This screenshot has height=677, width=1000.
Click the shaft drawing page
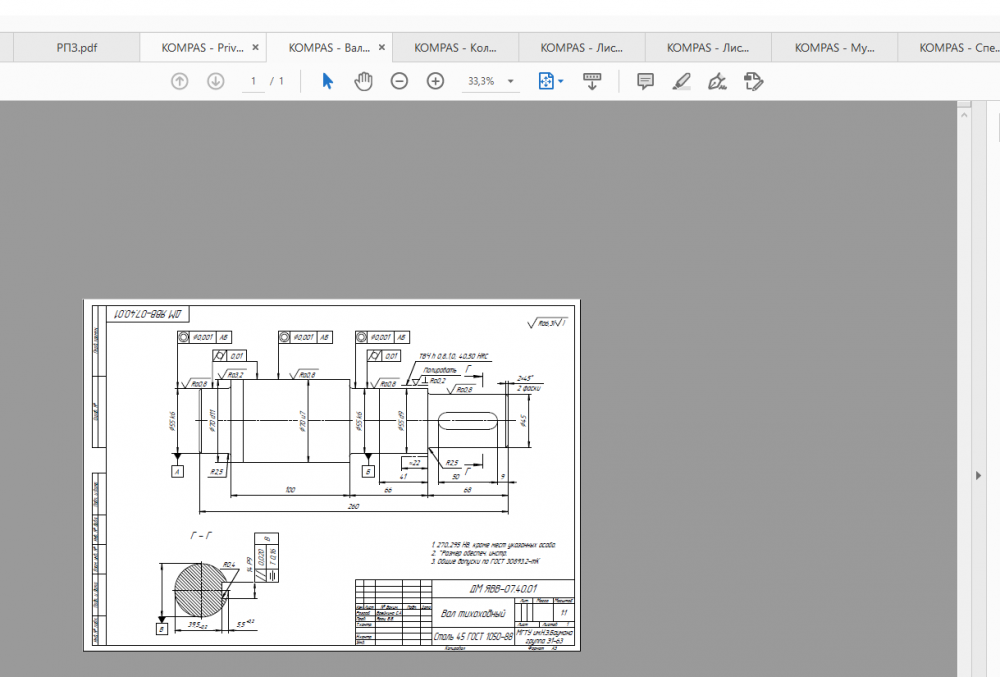point(331,474)
